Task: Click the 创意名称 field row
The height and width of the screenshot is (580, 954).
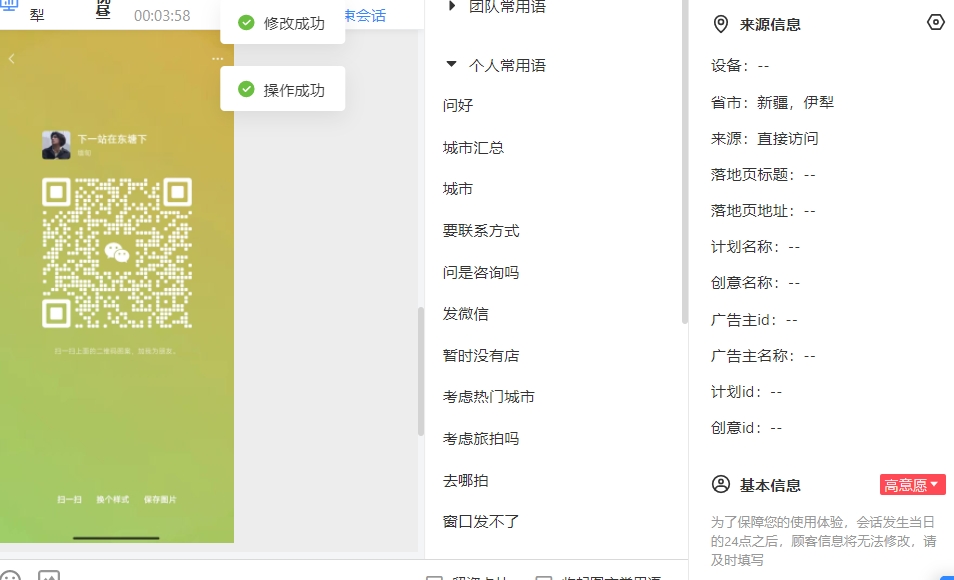Action: tap(755, 283)
